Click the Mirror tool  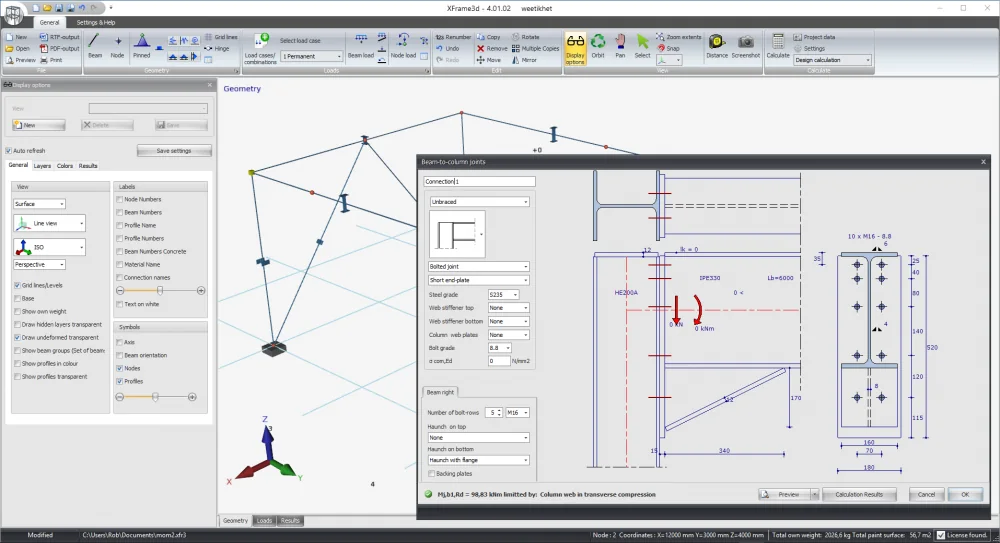point(524,60)
